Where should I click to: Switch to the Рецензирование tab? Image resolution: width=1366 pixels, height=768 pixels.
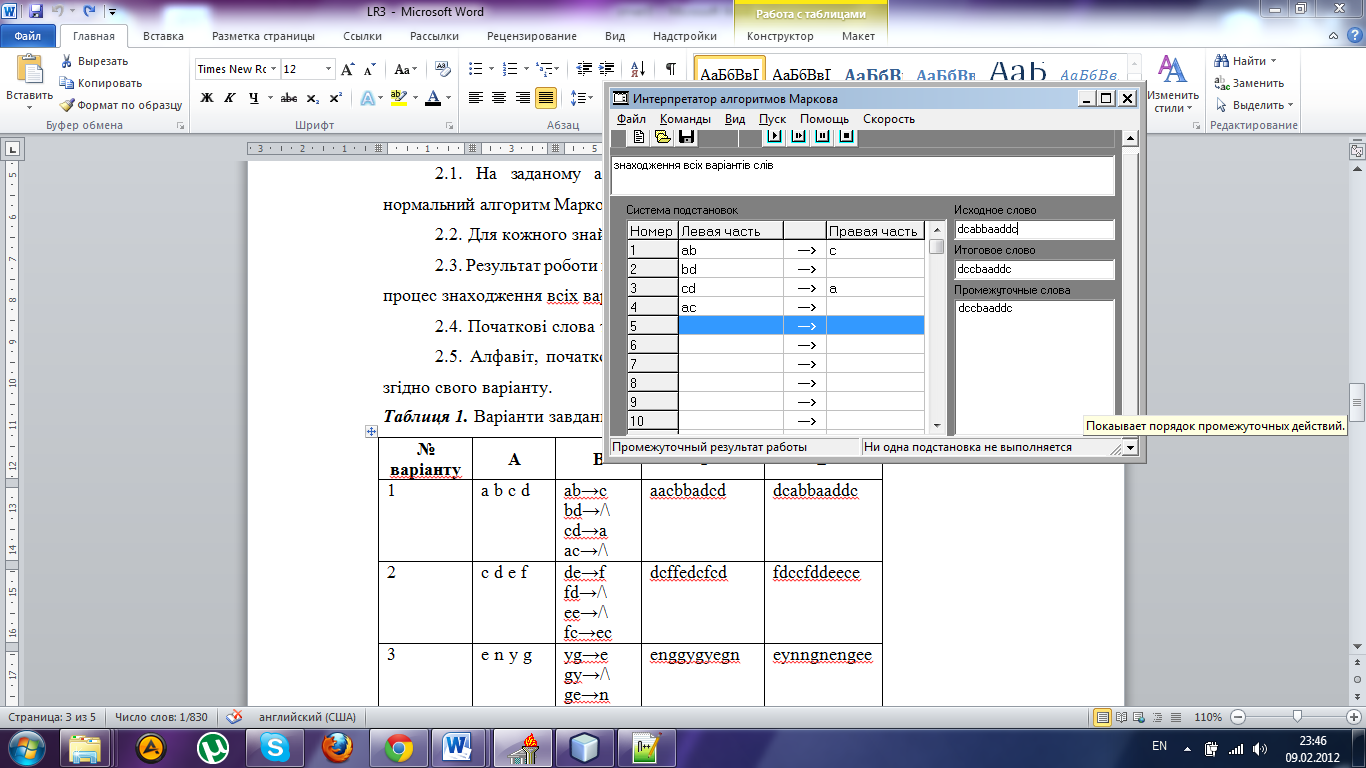(531, 36)
